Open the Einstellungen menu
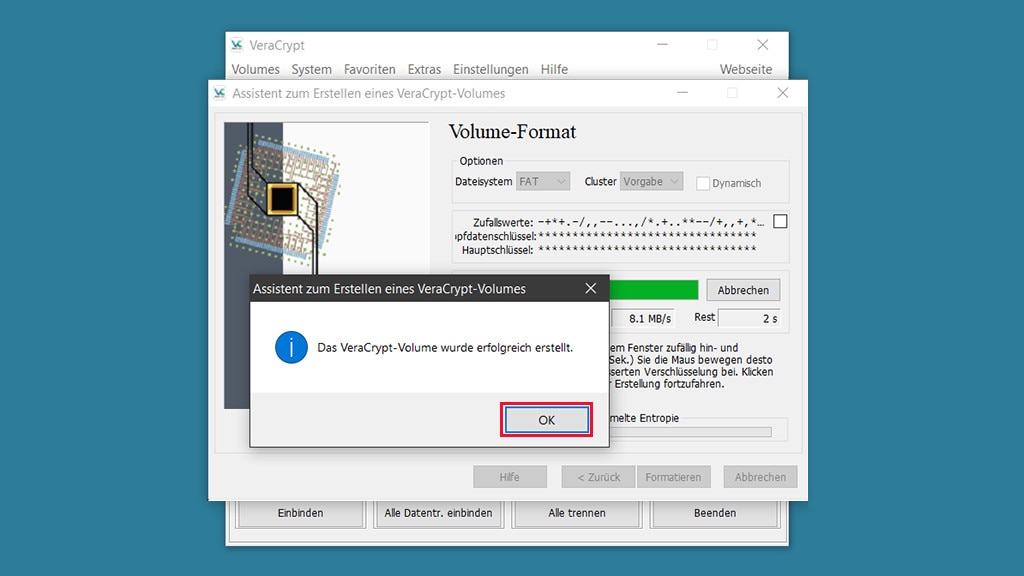 (490, 69)
